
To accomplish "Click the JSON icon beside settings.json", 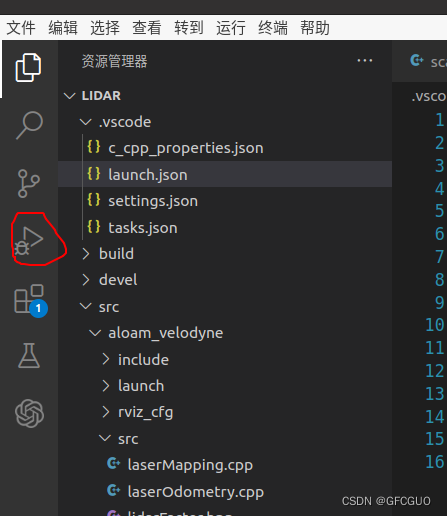I will coord(94,200).
